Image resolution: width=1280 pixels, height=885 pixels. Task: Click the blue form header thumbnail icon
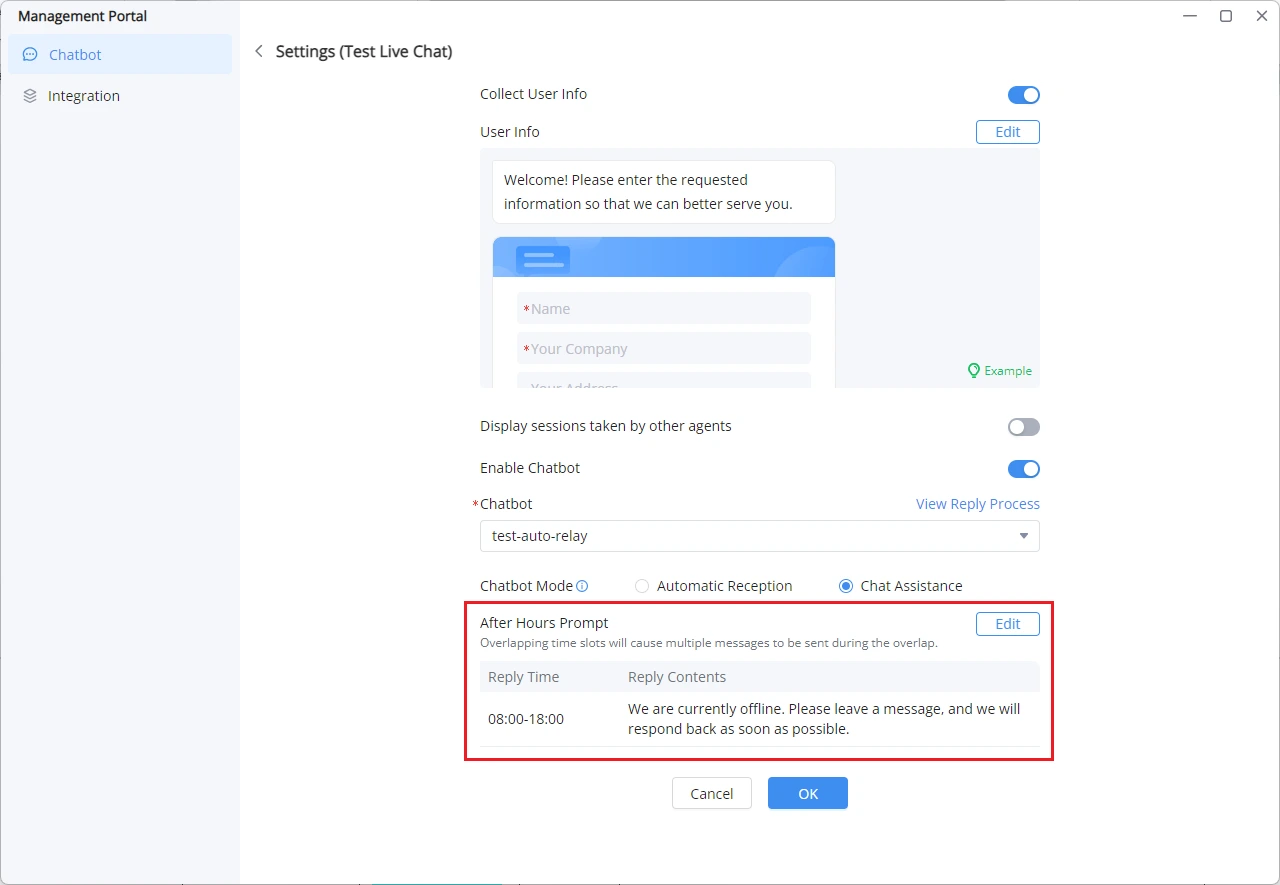[x=543, y=259]
